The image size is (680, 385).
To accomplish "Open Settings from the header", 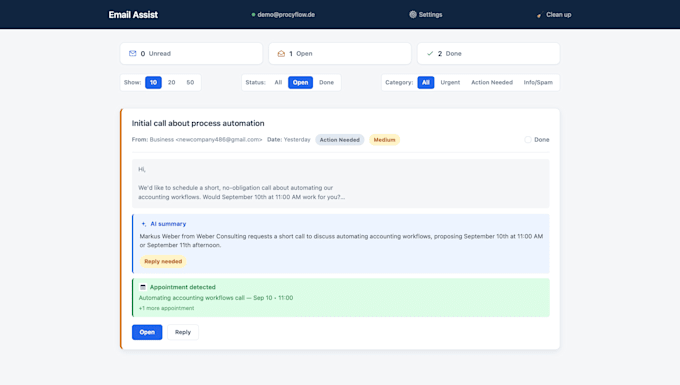I will pos(425,15).
